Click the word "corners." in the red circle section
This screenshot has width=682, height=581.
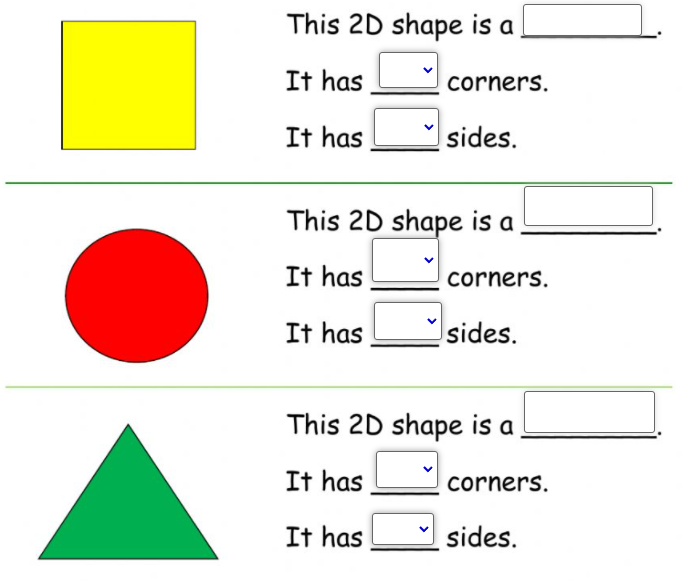click(498, 278)
